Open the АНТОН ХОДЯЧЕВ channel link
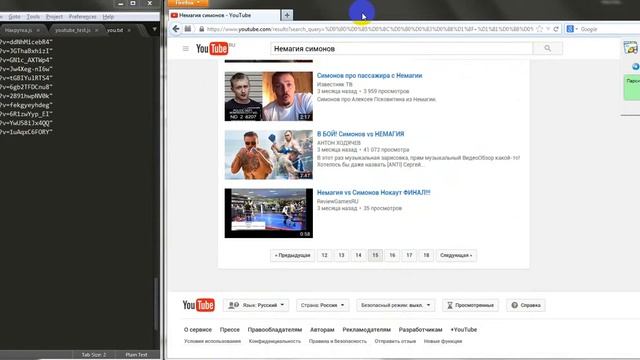The image size is (640, 360). pyautogui.click(x=339, y=142)
